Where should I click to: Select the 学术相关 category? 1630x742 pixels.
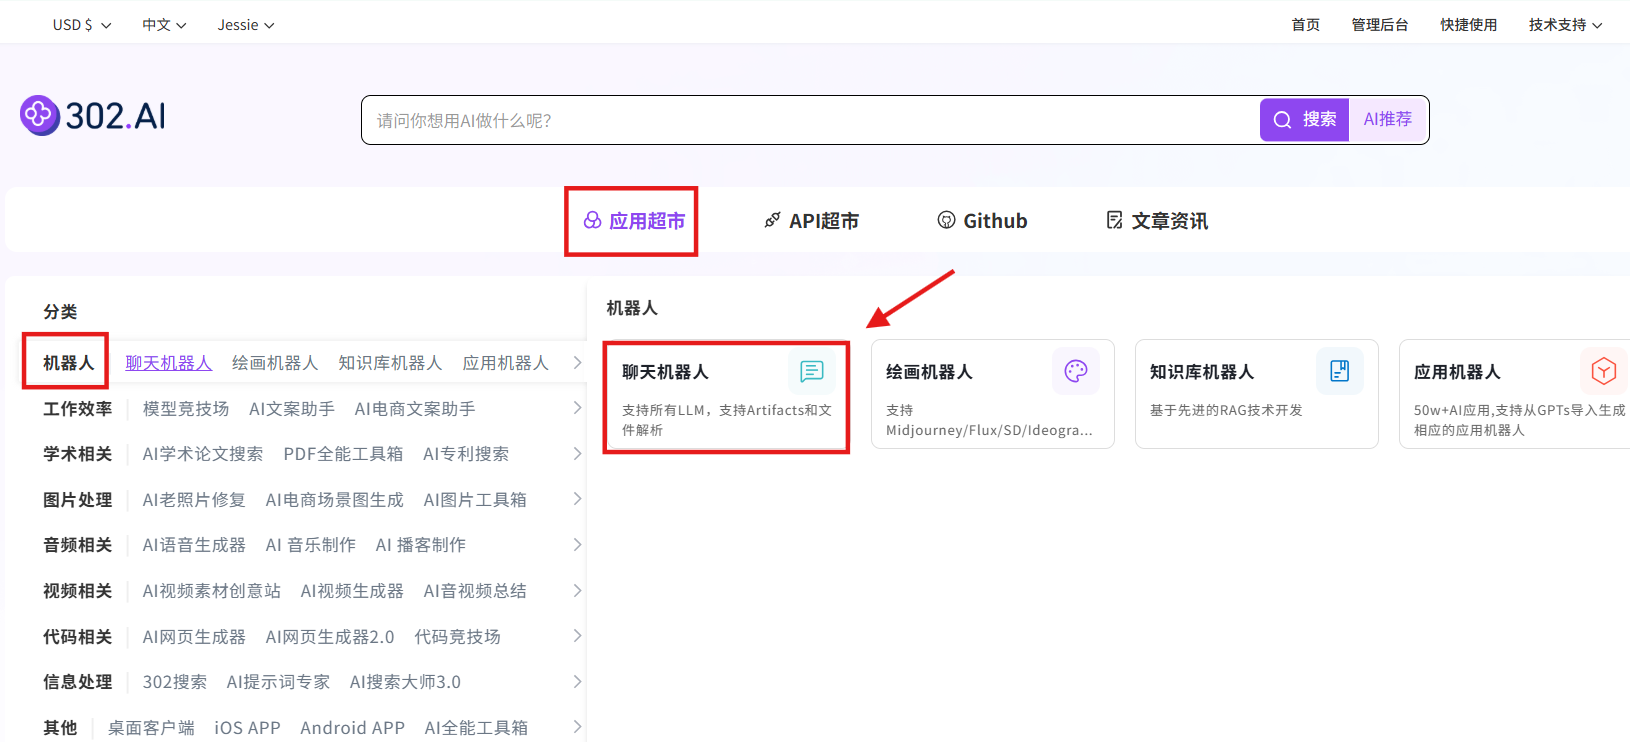pyautogui.click(x=77, y=454)
